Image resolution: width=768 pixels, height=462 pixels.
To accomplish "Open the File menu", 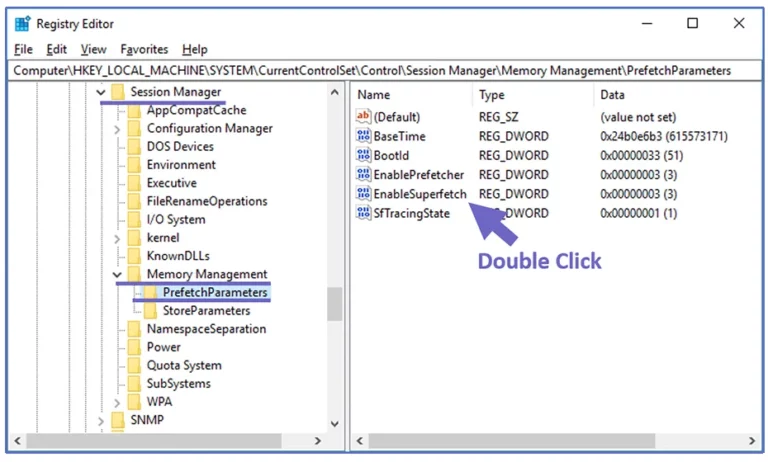I will click(x=23, y=49).
